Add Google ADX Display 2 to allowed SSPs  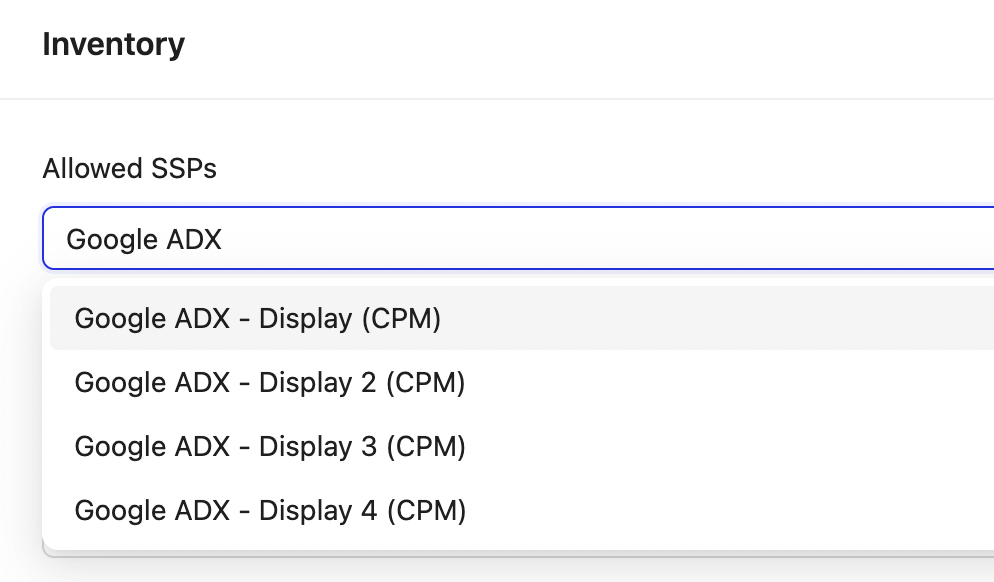[270, 382]
